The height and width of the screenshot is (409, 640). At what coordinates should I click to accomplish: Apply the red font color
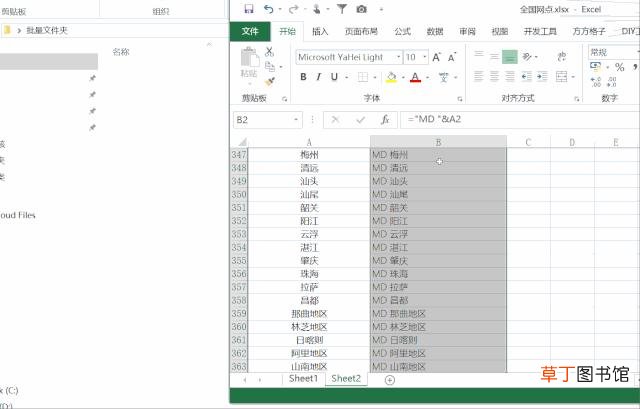coord(416,77)
